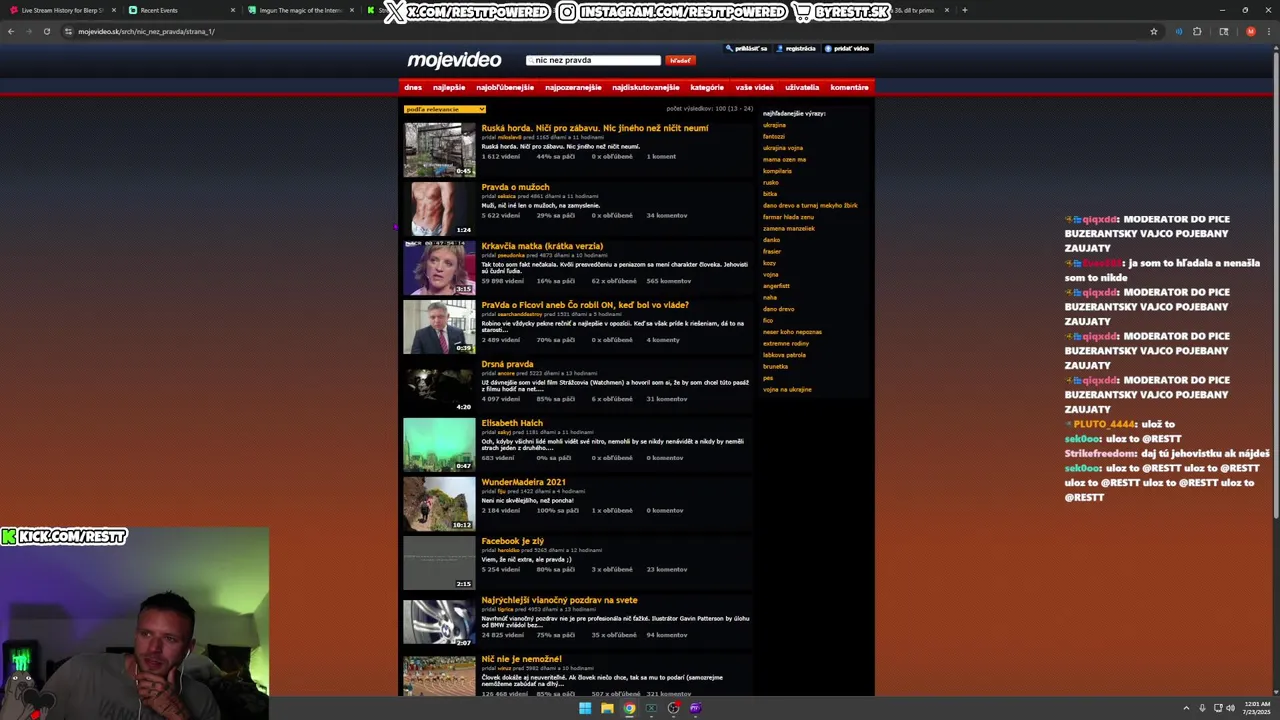Show hidden system tray icons
Viewport: 1280px width, 720px height.
point(1186,708)
